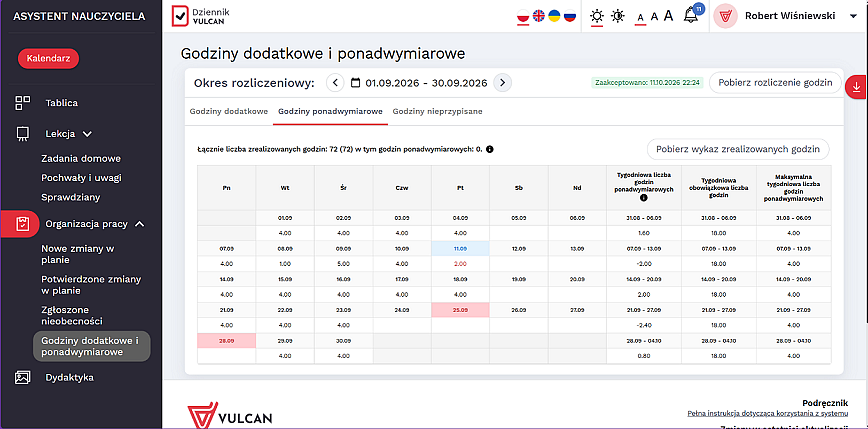Click the pink 28.09 date cell

coord(226,341)
